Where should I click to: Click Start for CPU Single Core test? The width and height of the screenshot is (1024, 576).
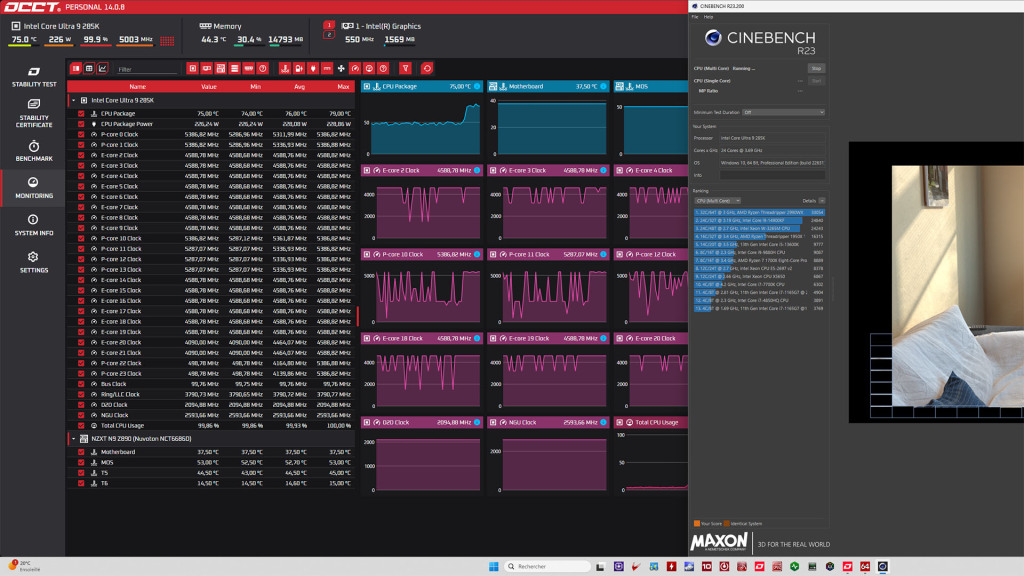pos(816,80)
